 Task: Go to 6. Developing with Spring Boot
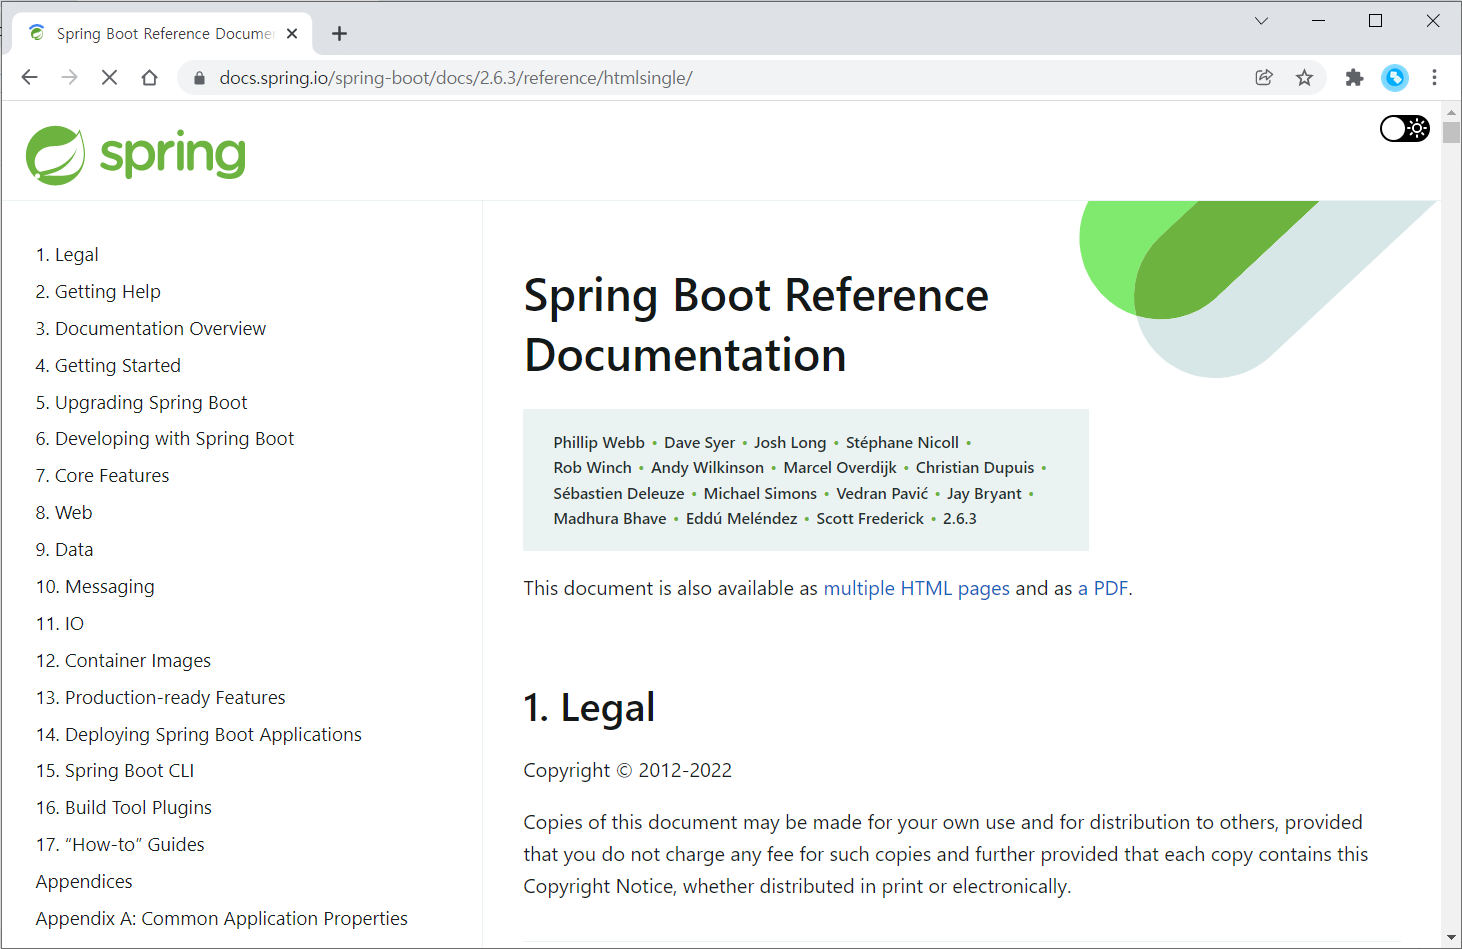coord(165,439)
